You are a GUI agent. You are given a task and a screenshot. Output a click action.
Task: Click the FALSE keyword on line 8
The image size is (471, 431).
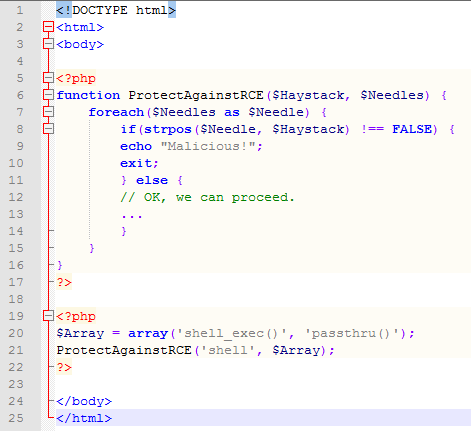(x=412, y=129)
